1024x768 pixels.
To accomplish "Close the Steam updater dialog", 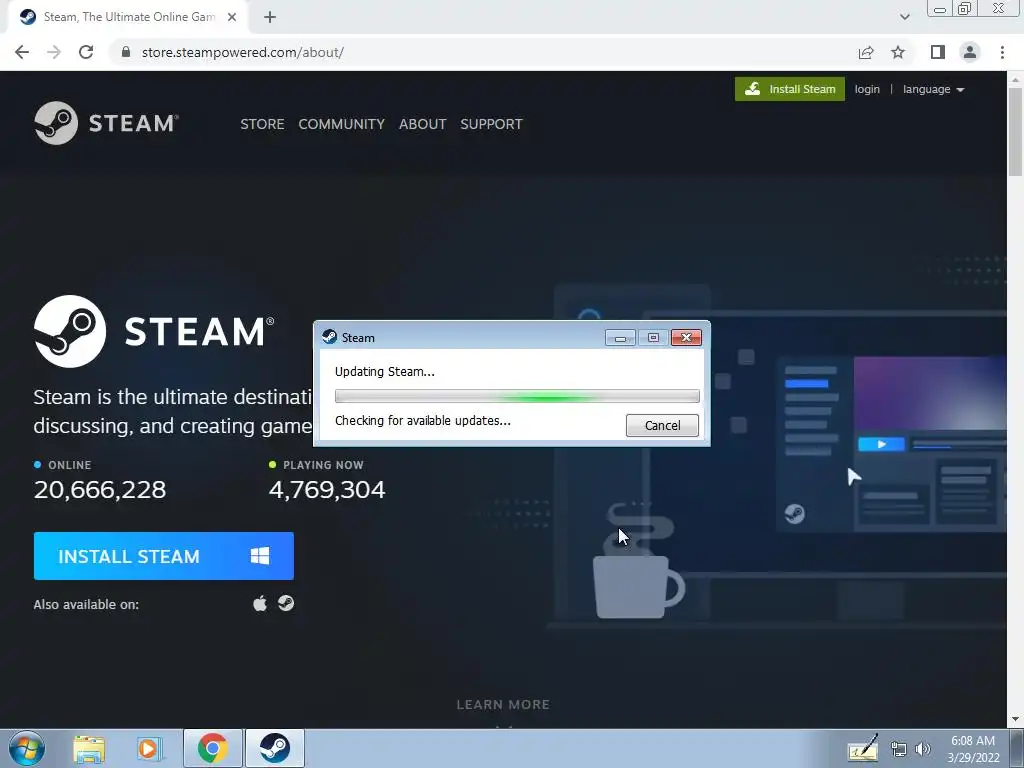I will click(686, 338).
